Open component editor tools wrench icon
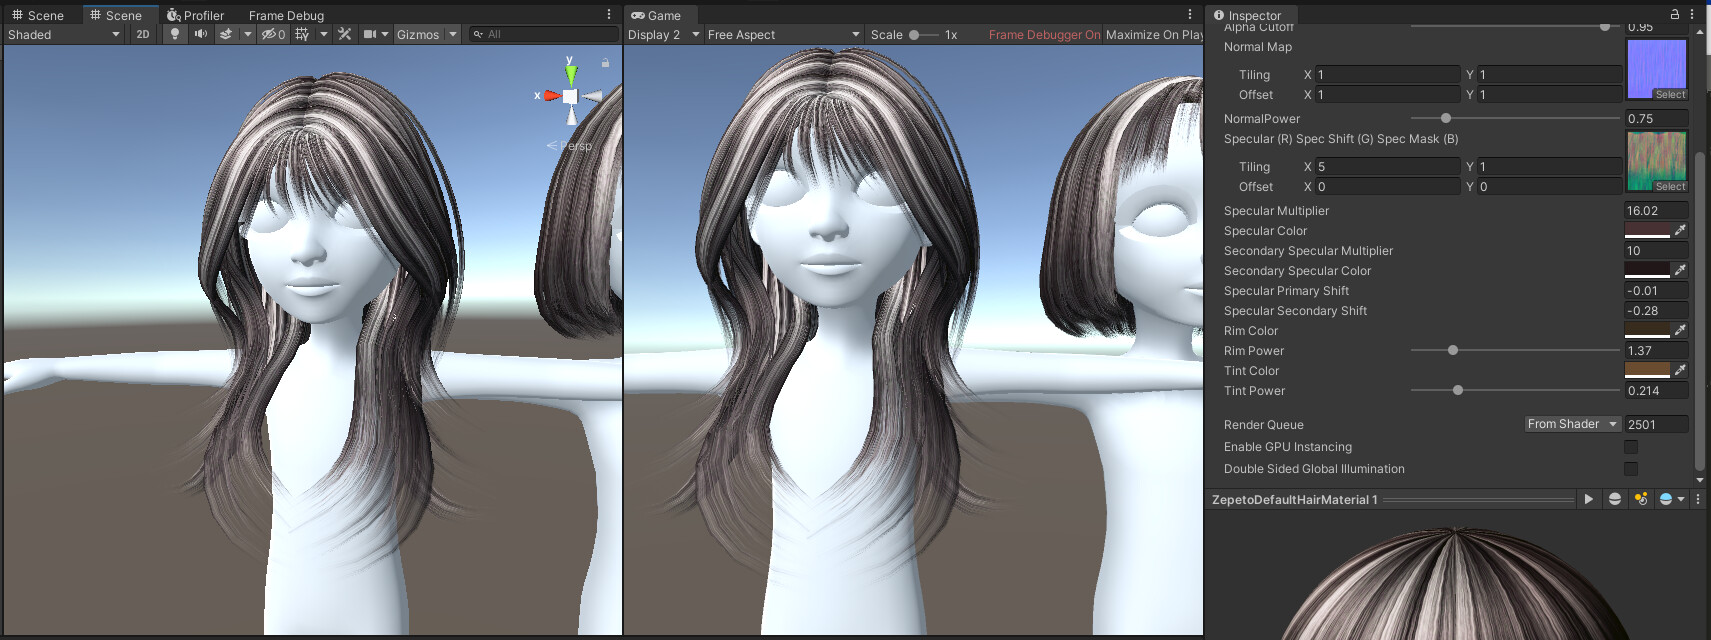The width and height of the screenshot is (1711, 640). 345,34
